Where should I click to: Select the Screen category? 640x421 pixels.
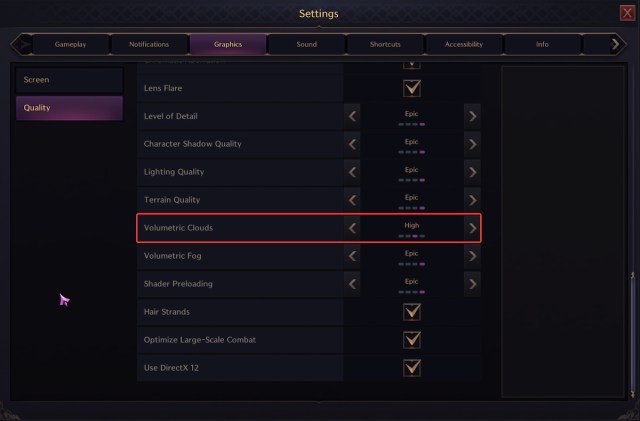[69, 80]
